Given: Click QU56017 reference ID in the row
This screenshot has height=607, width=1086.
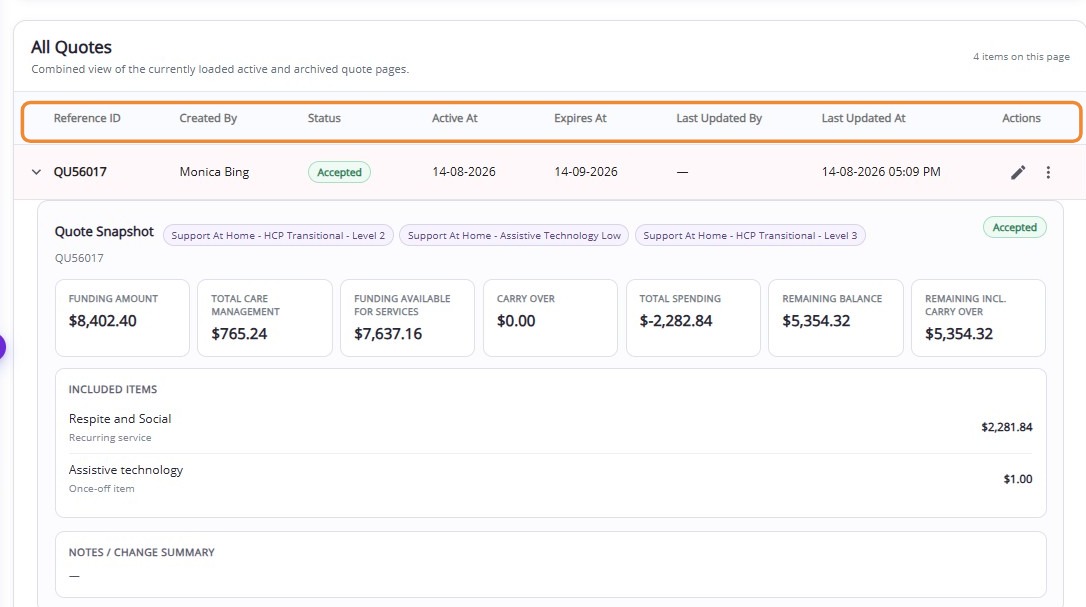Looking at the screenshot, I should pyautogui.click(x=80, y=172).
